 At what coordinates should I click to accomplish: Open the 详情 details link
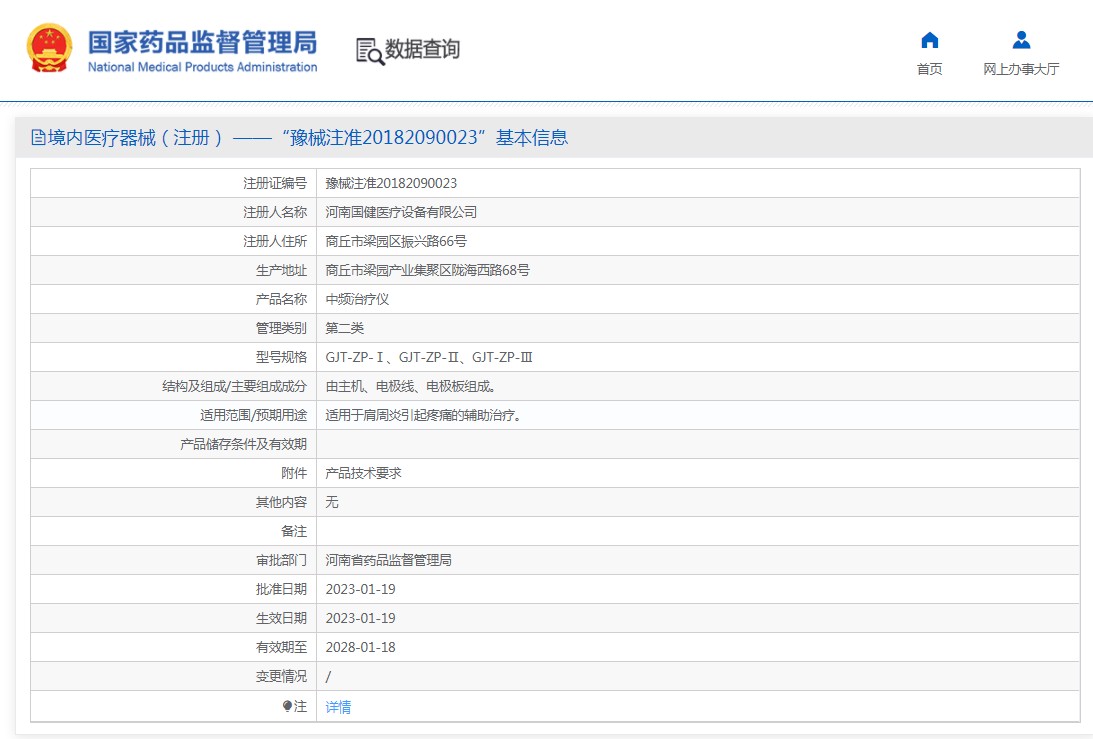point(338,707)
